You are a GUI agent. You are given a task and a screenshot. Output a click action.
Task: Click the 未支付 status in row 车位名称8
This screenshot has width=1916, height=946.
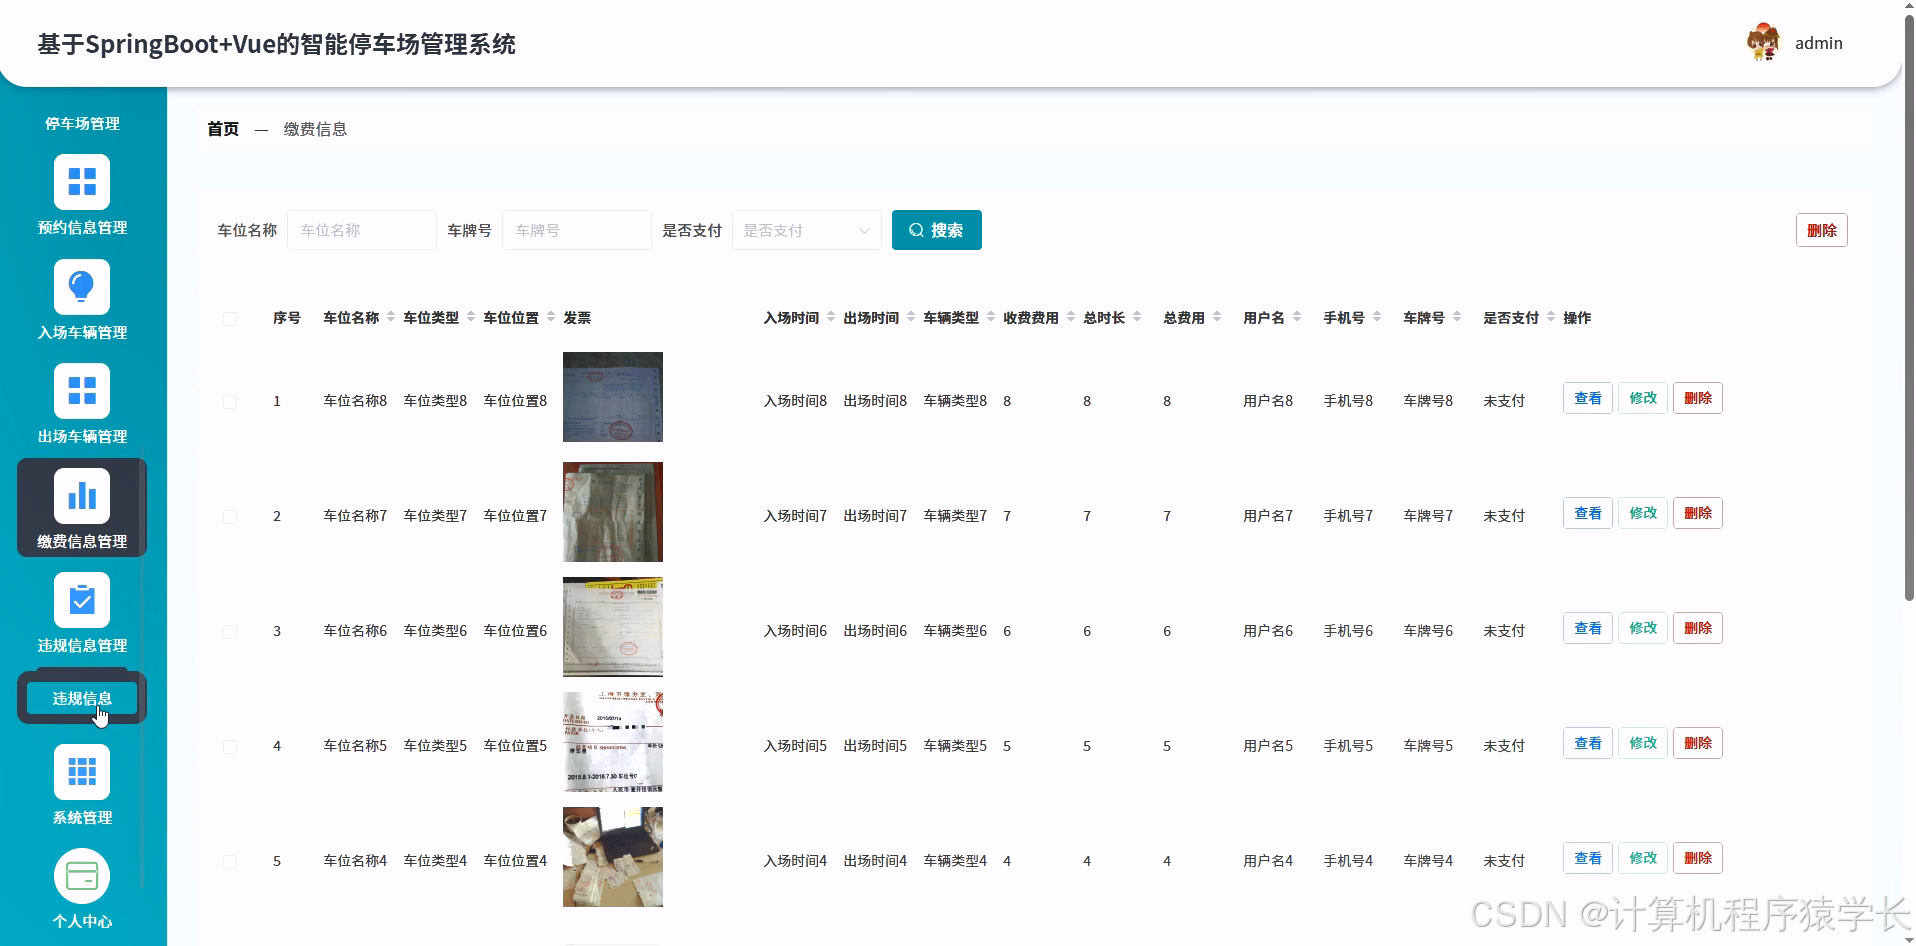click(1504, 401)
